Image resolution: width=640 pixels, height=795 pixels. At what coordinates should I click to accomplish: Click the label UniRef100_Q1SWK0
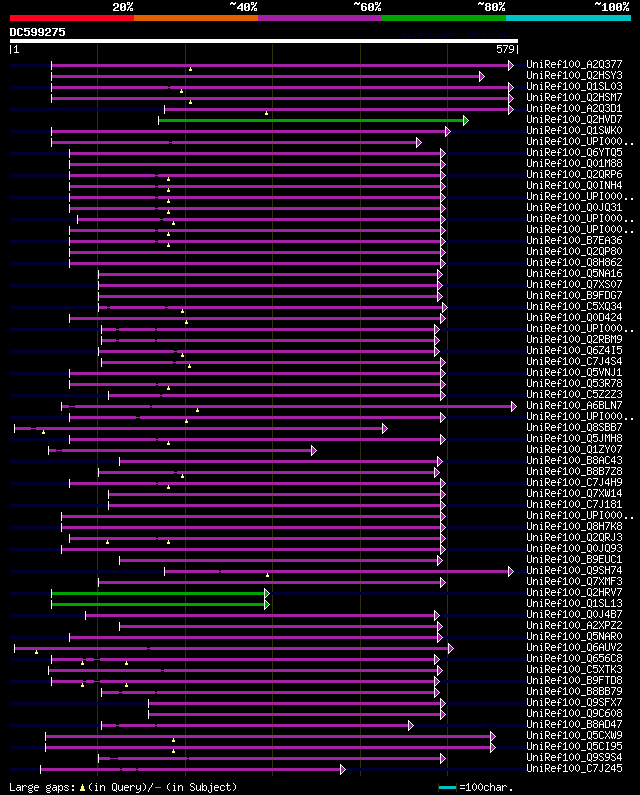coord(574,130)
